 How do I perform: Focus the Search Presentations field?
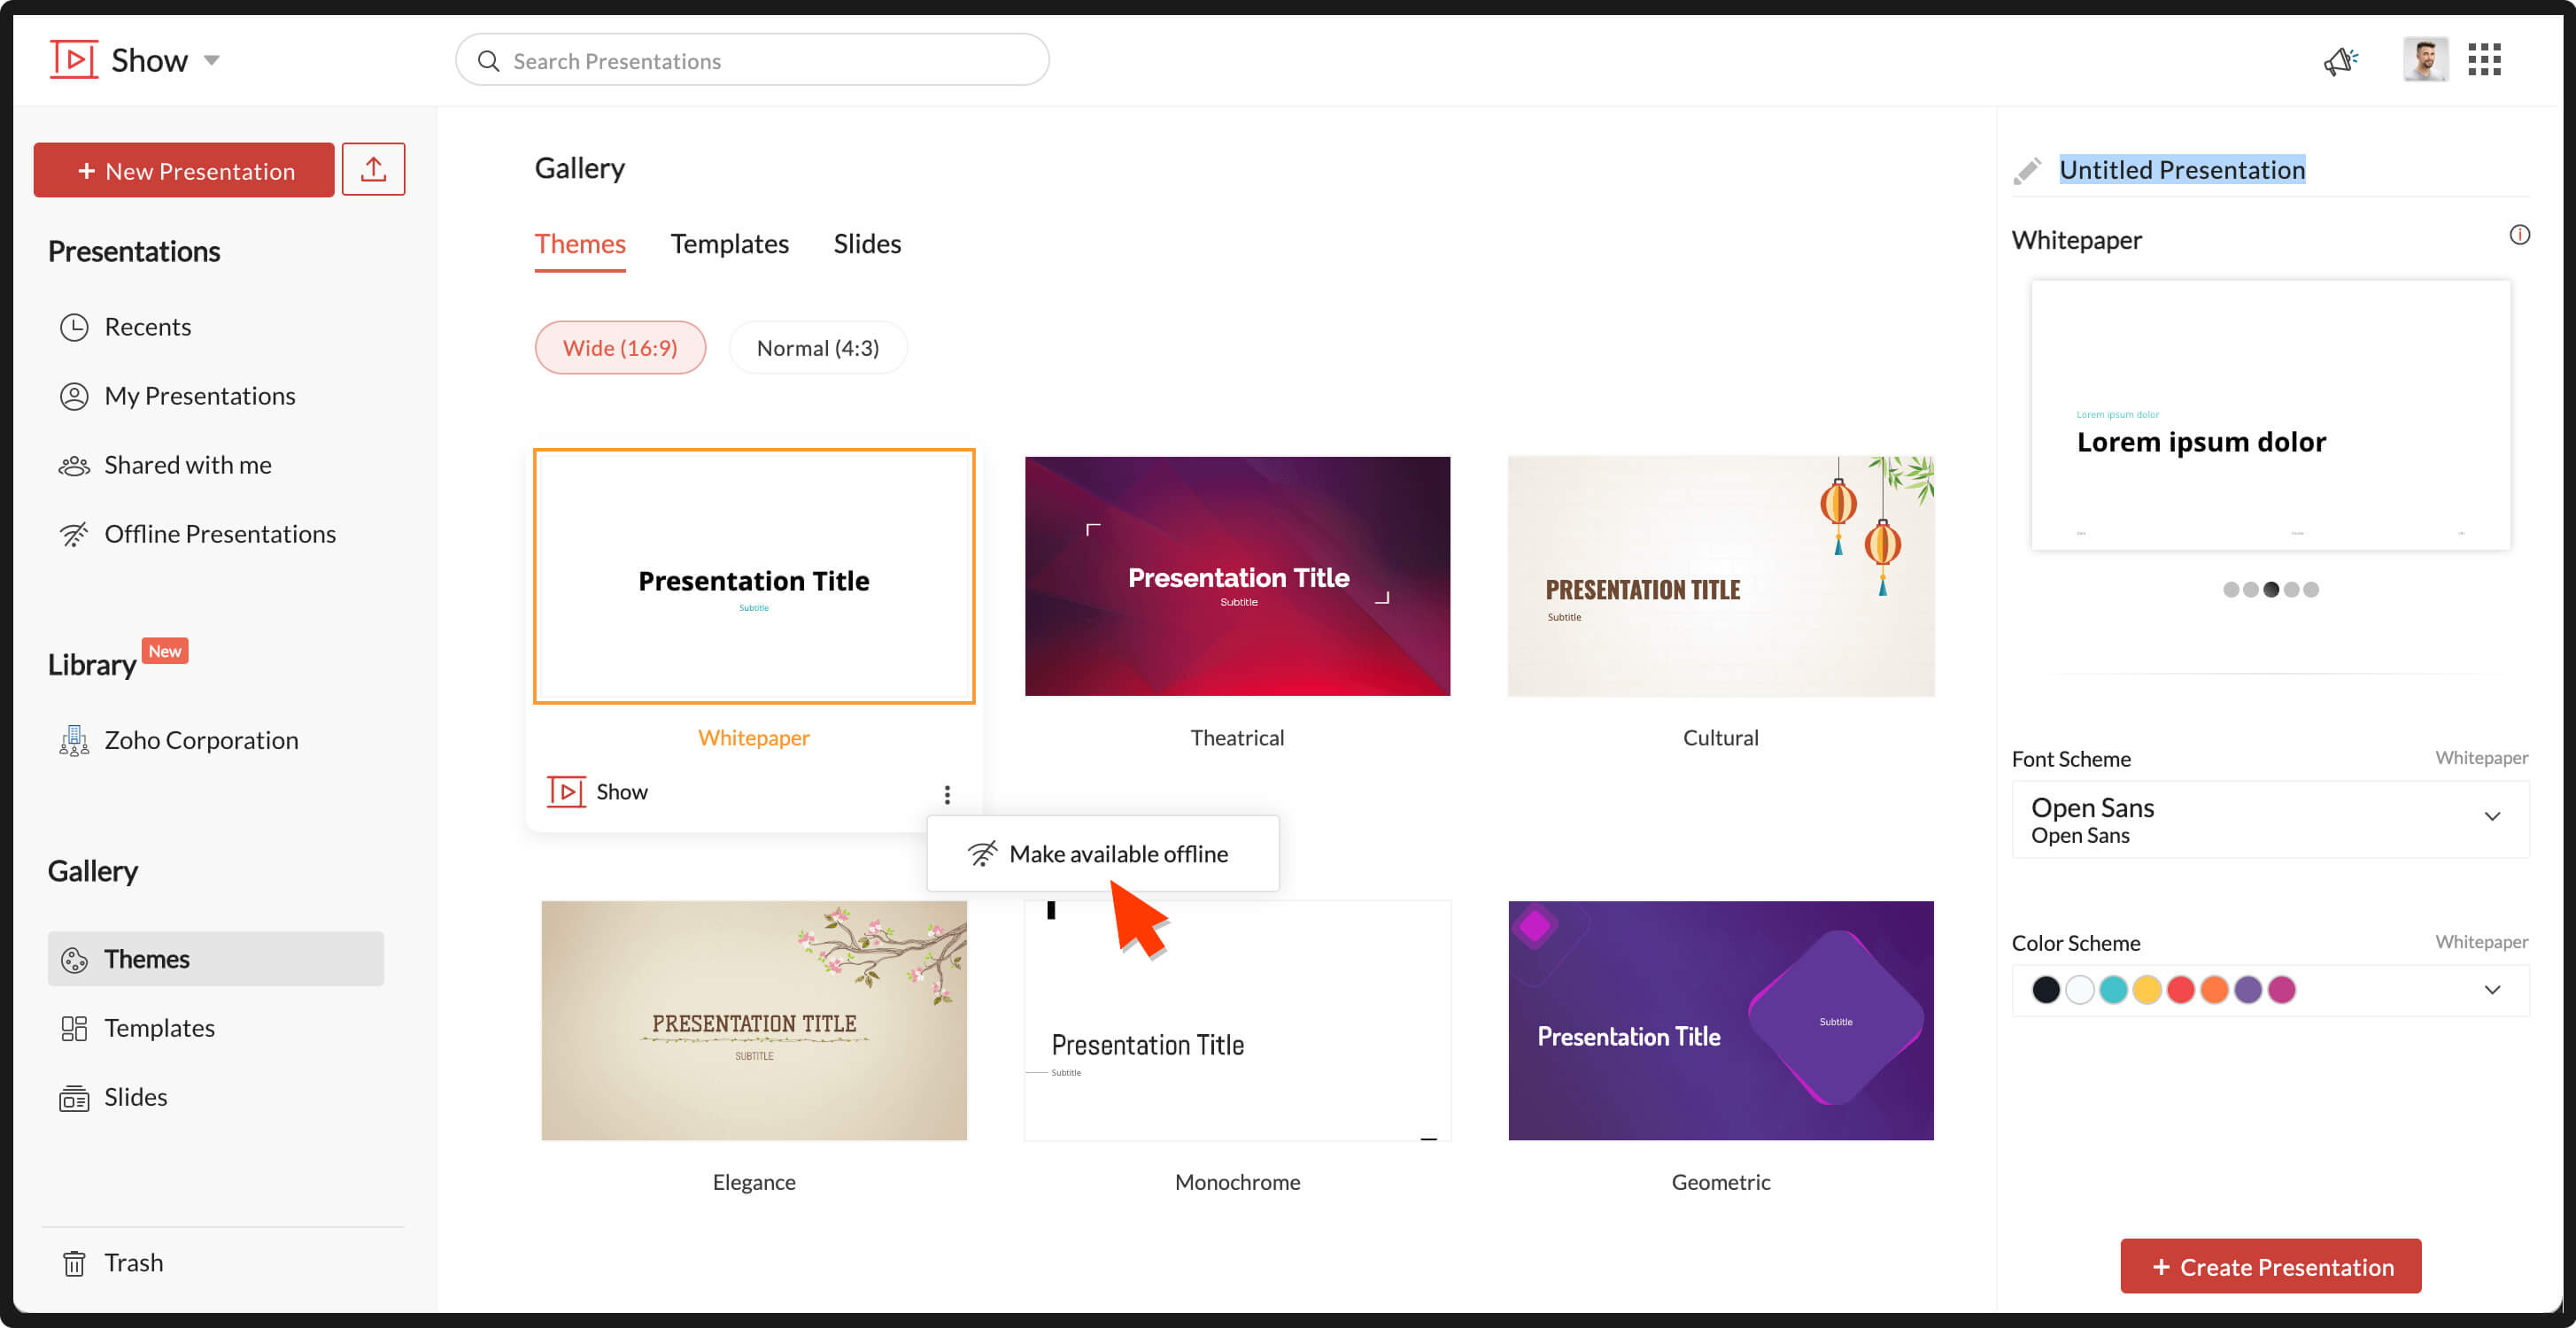(752, 61)
